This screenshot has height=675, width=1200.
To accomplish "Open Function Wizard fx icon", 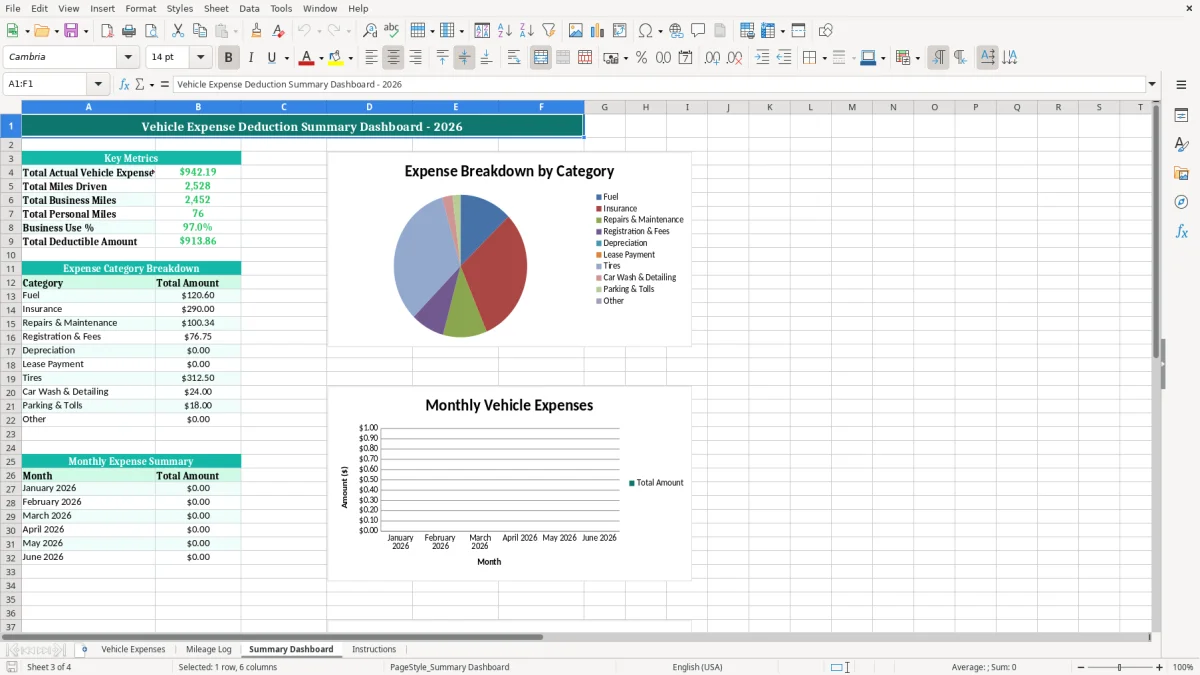I will (125, 85).
